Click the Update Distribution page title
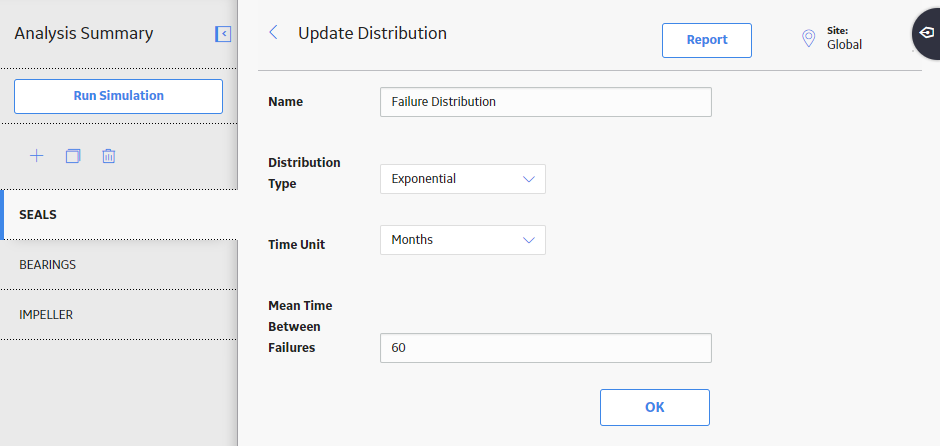The width and height of the screenshot is (940, 446). coord(372,33)
